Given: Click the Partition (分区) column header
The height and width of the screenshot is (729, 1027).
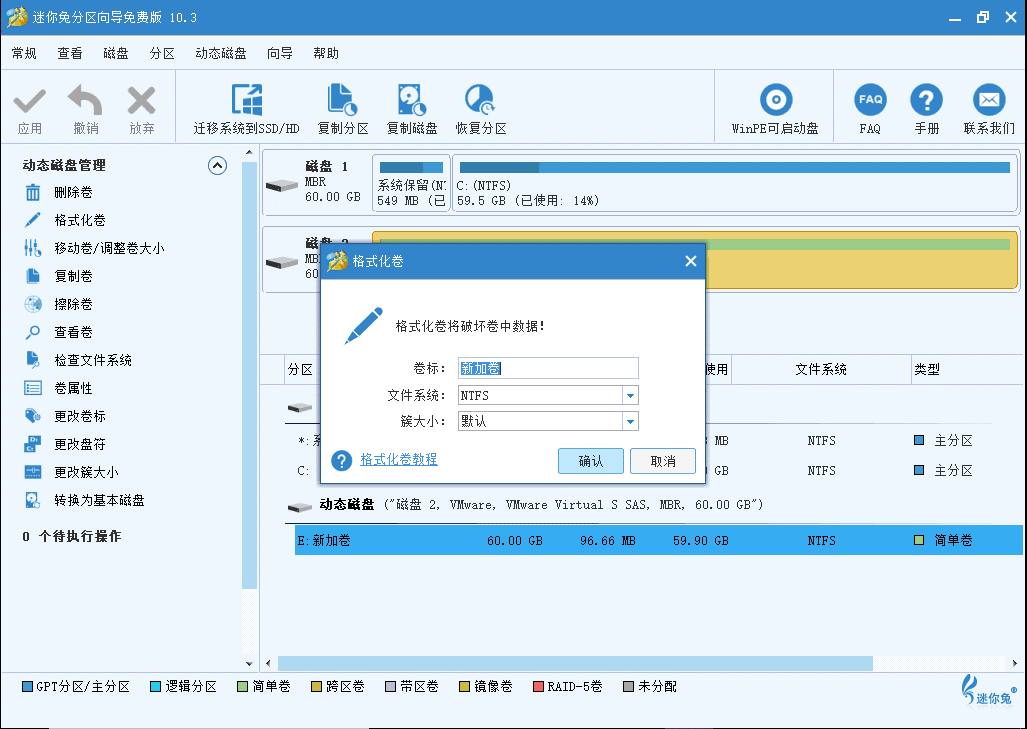Looking at the screenshot, I should point(300,370).
